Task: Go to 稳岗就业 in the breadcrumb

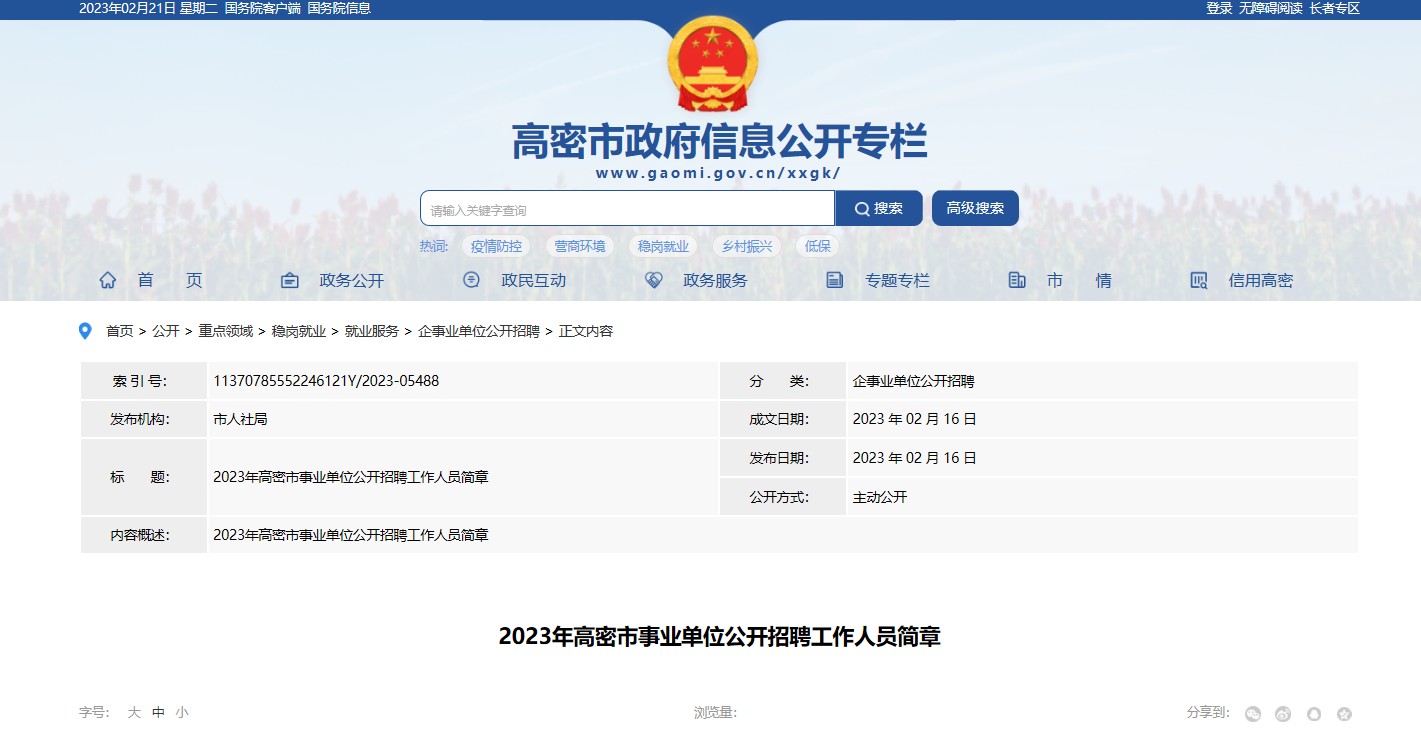Action: tap(299, 331)
